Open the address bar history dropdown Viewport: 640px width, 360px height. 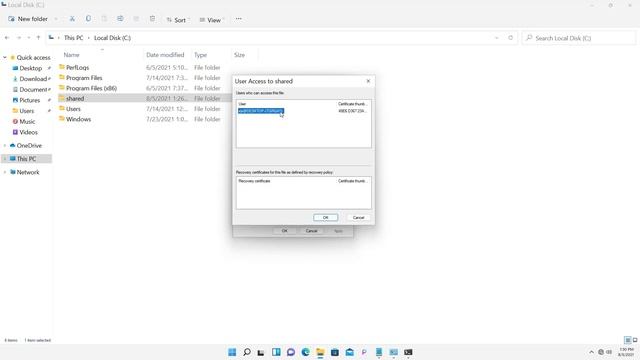click(x=496, y=38)
